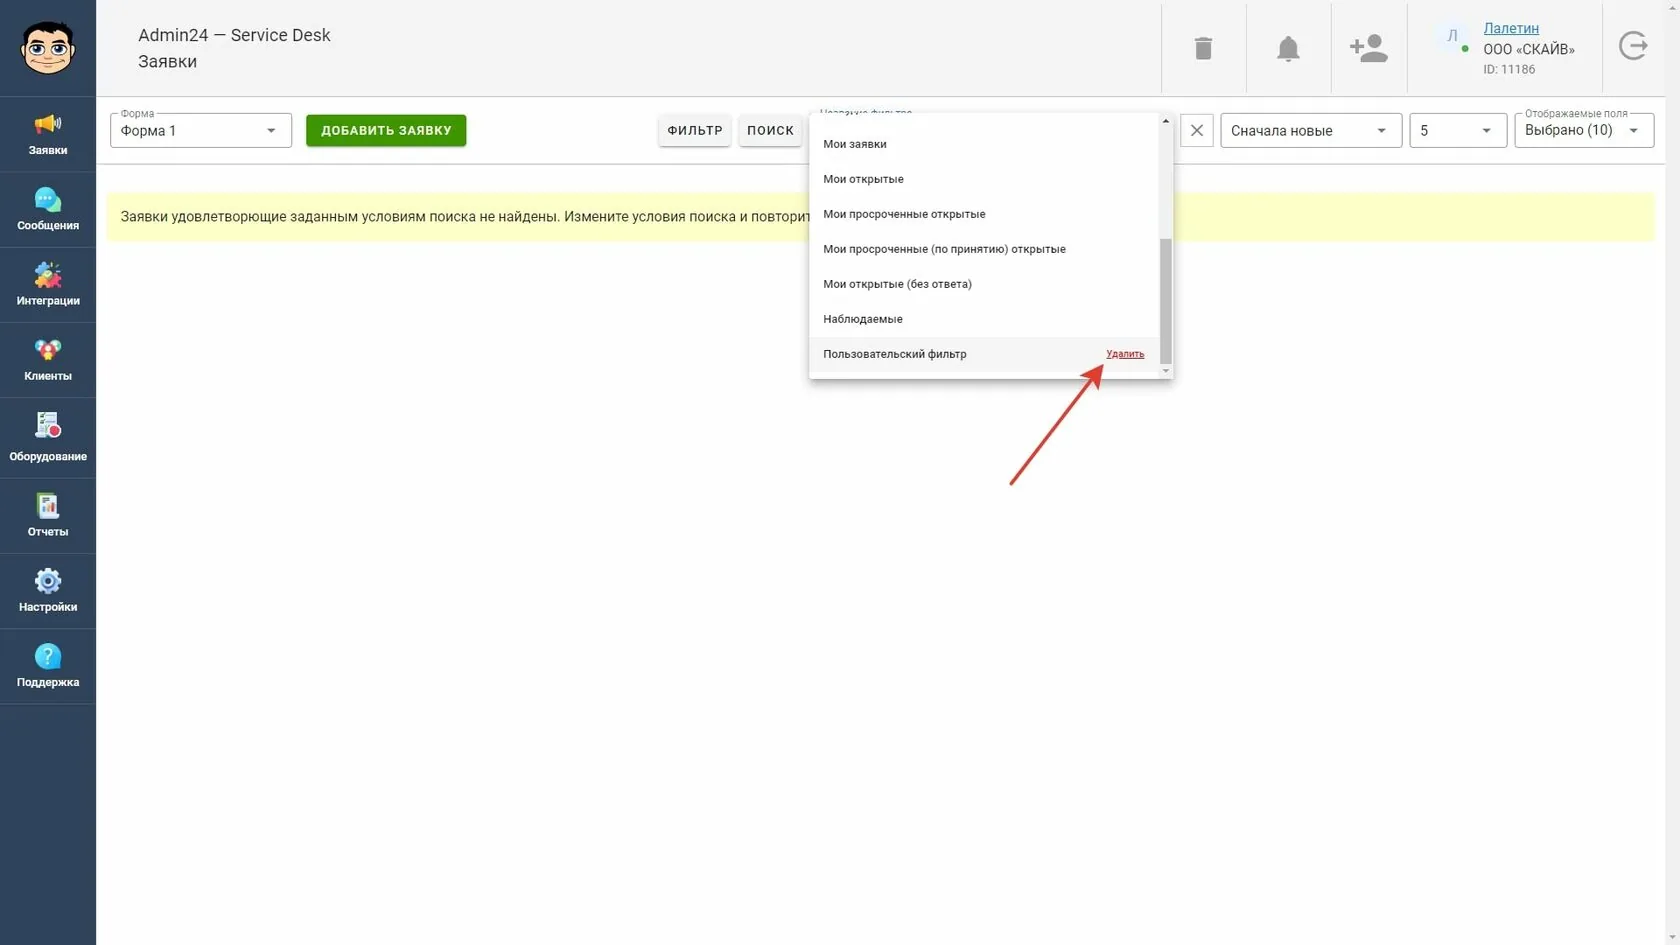Viewport: 1680px width, 945px height.
Task: Click the filter list scrollbar
Action: (1165, 300)
